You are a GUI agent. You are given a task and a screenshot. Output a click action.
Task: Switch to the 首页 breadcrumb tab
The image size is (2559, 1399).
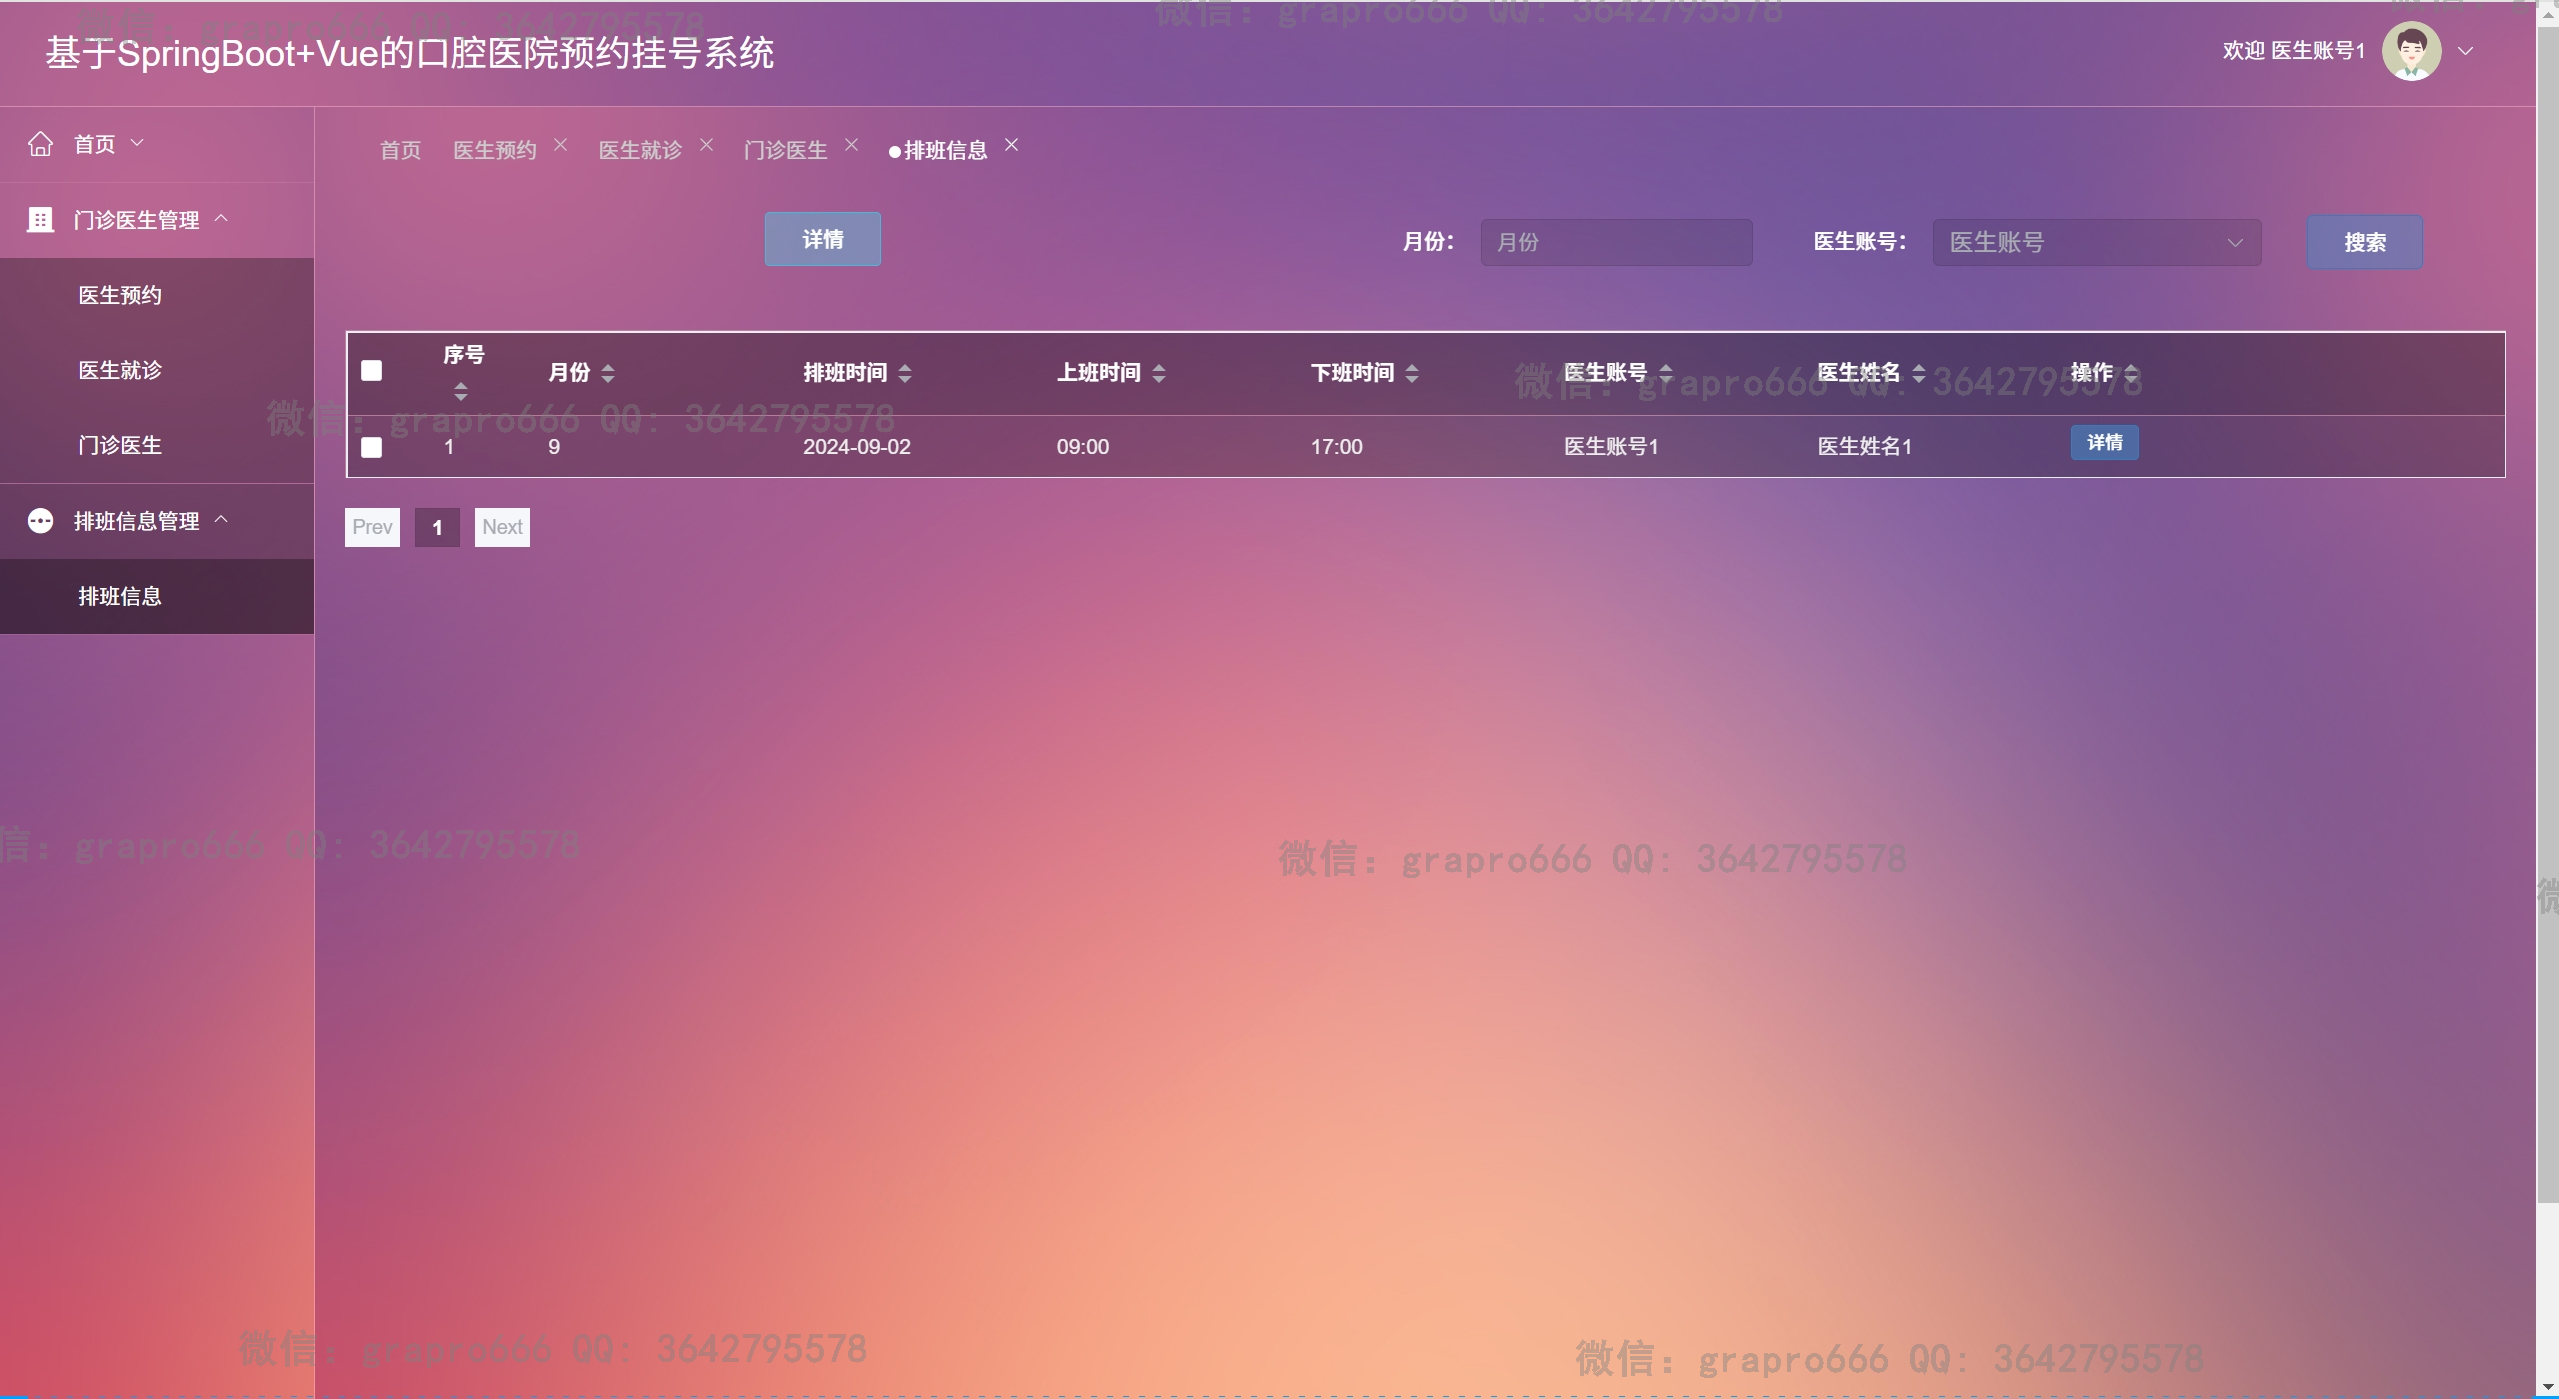400,150
